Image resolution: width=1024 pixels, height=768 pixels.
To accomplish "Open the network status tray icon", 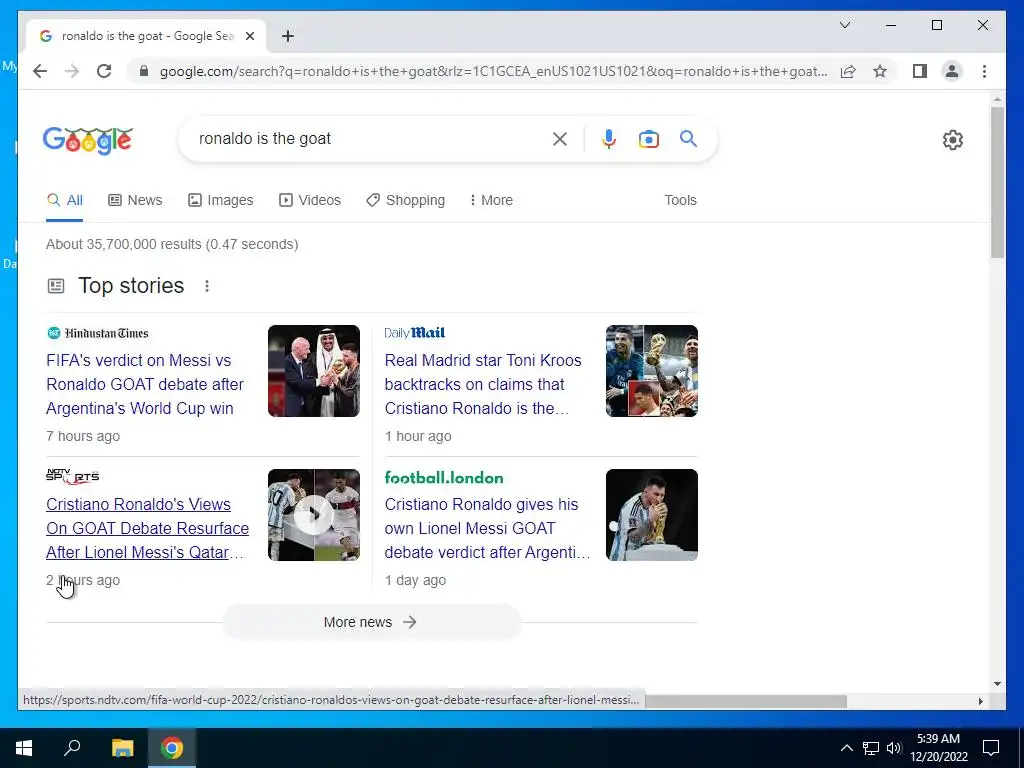I will [871, 748].
